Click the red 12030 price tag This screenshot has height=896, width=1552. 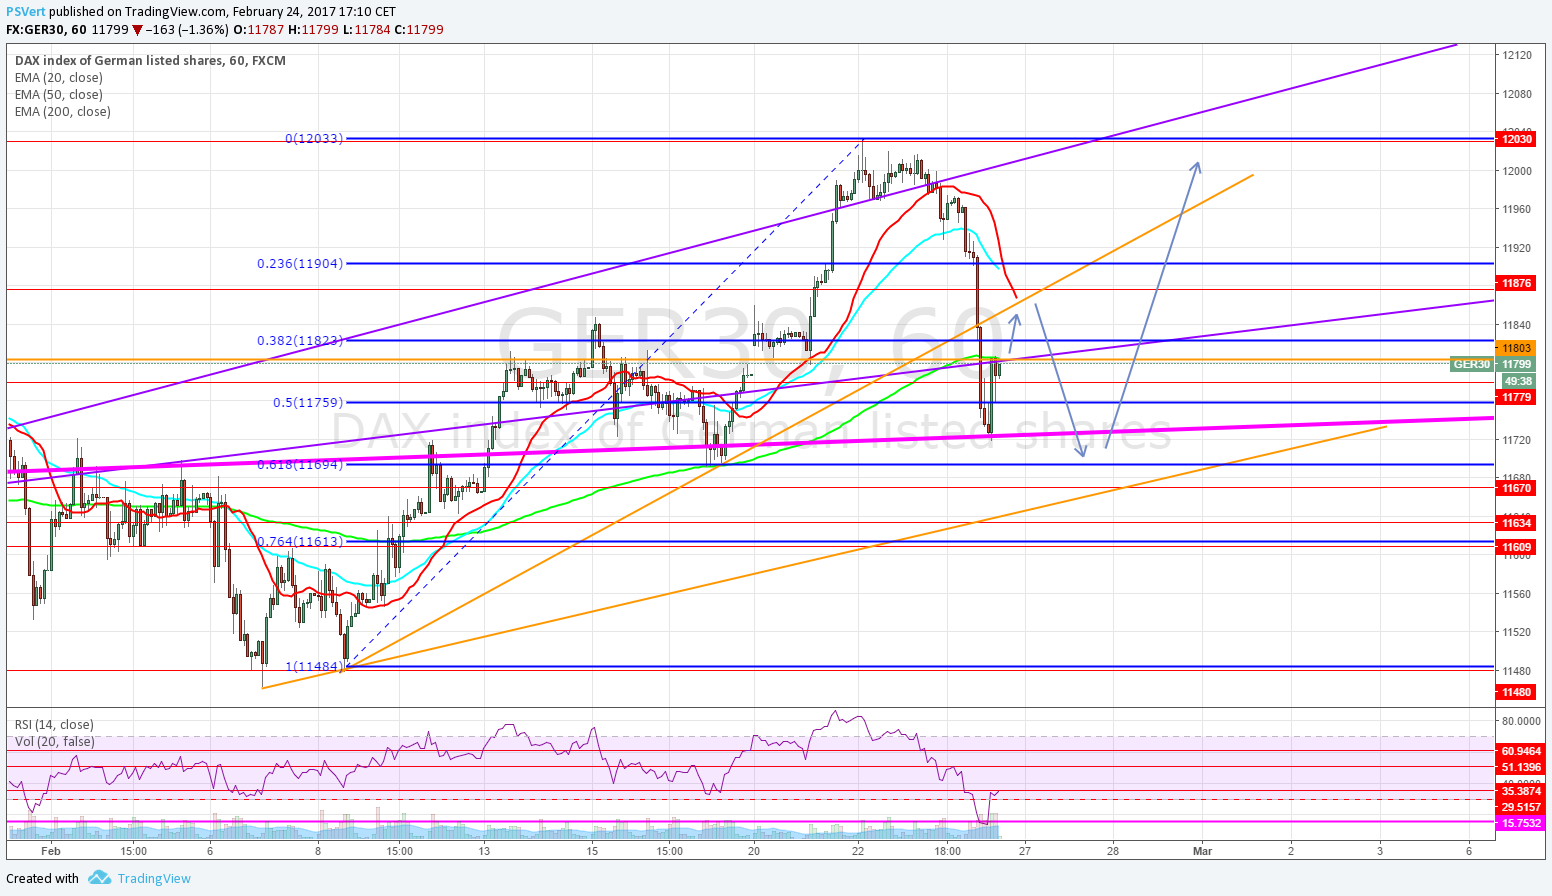click(x=1516, y=140)
